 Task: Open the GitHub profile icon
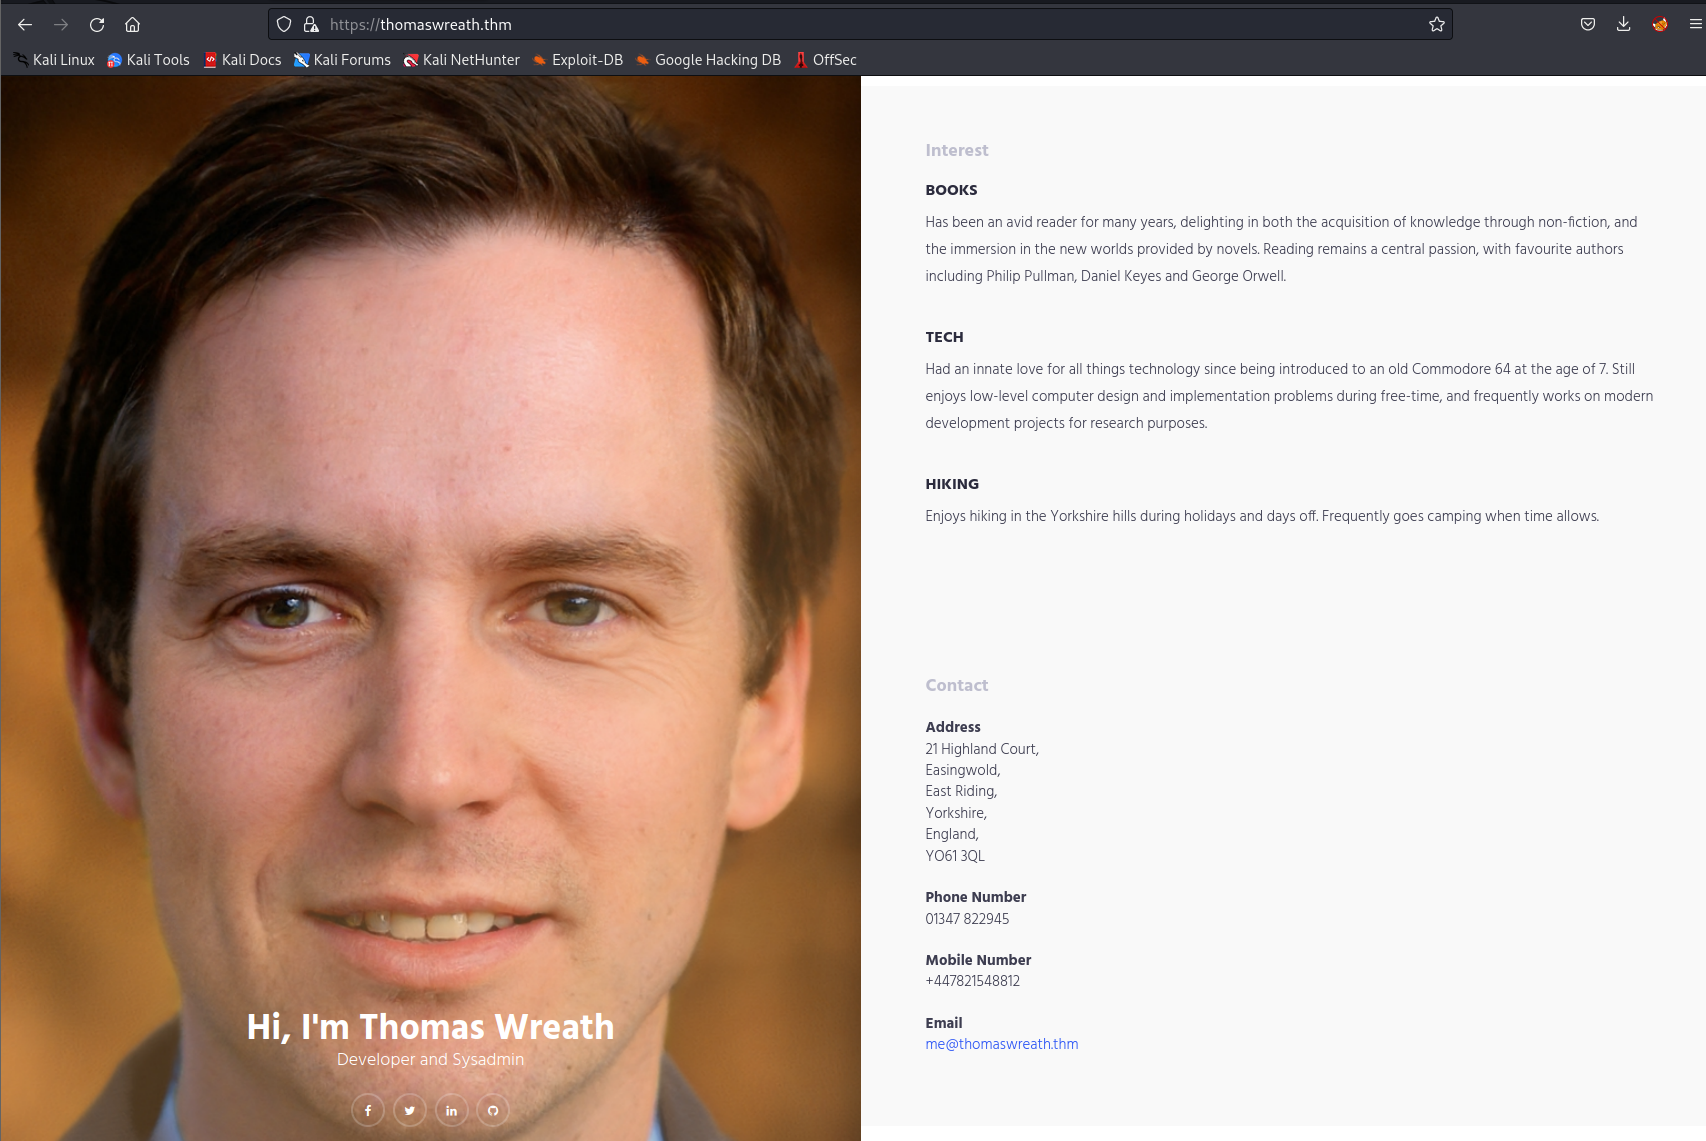pyautogui.click(x=493, y=1110)
